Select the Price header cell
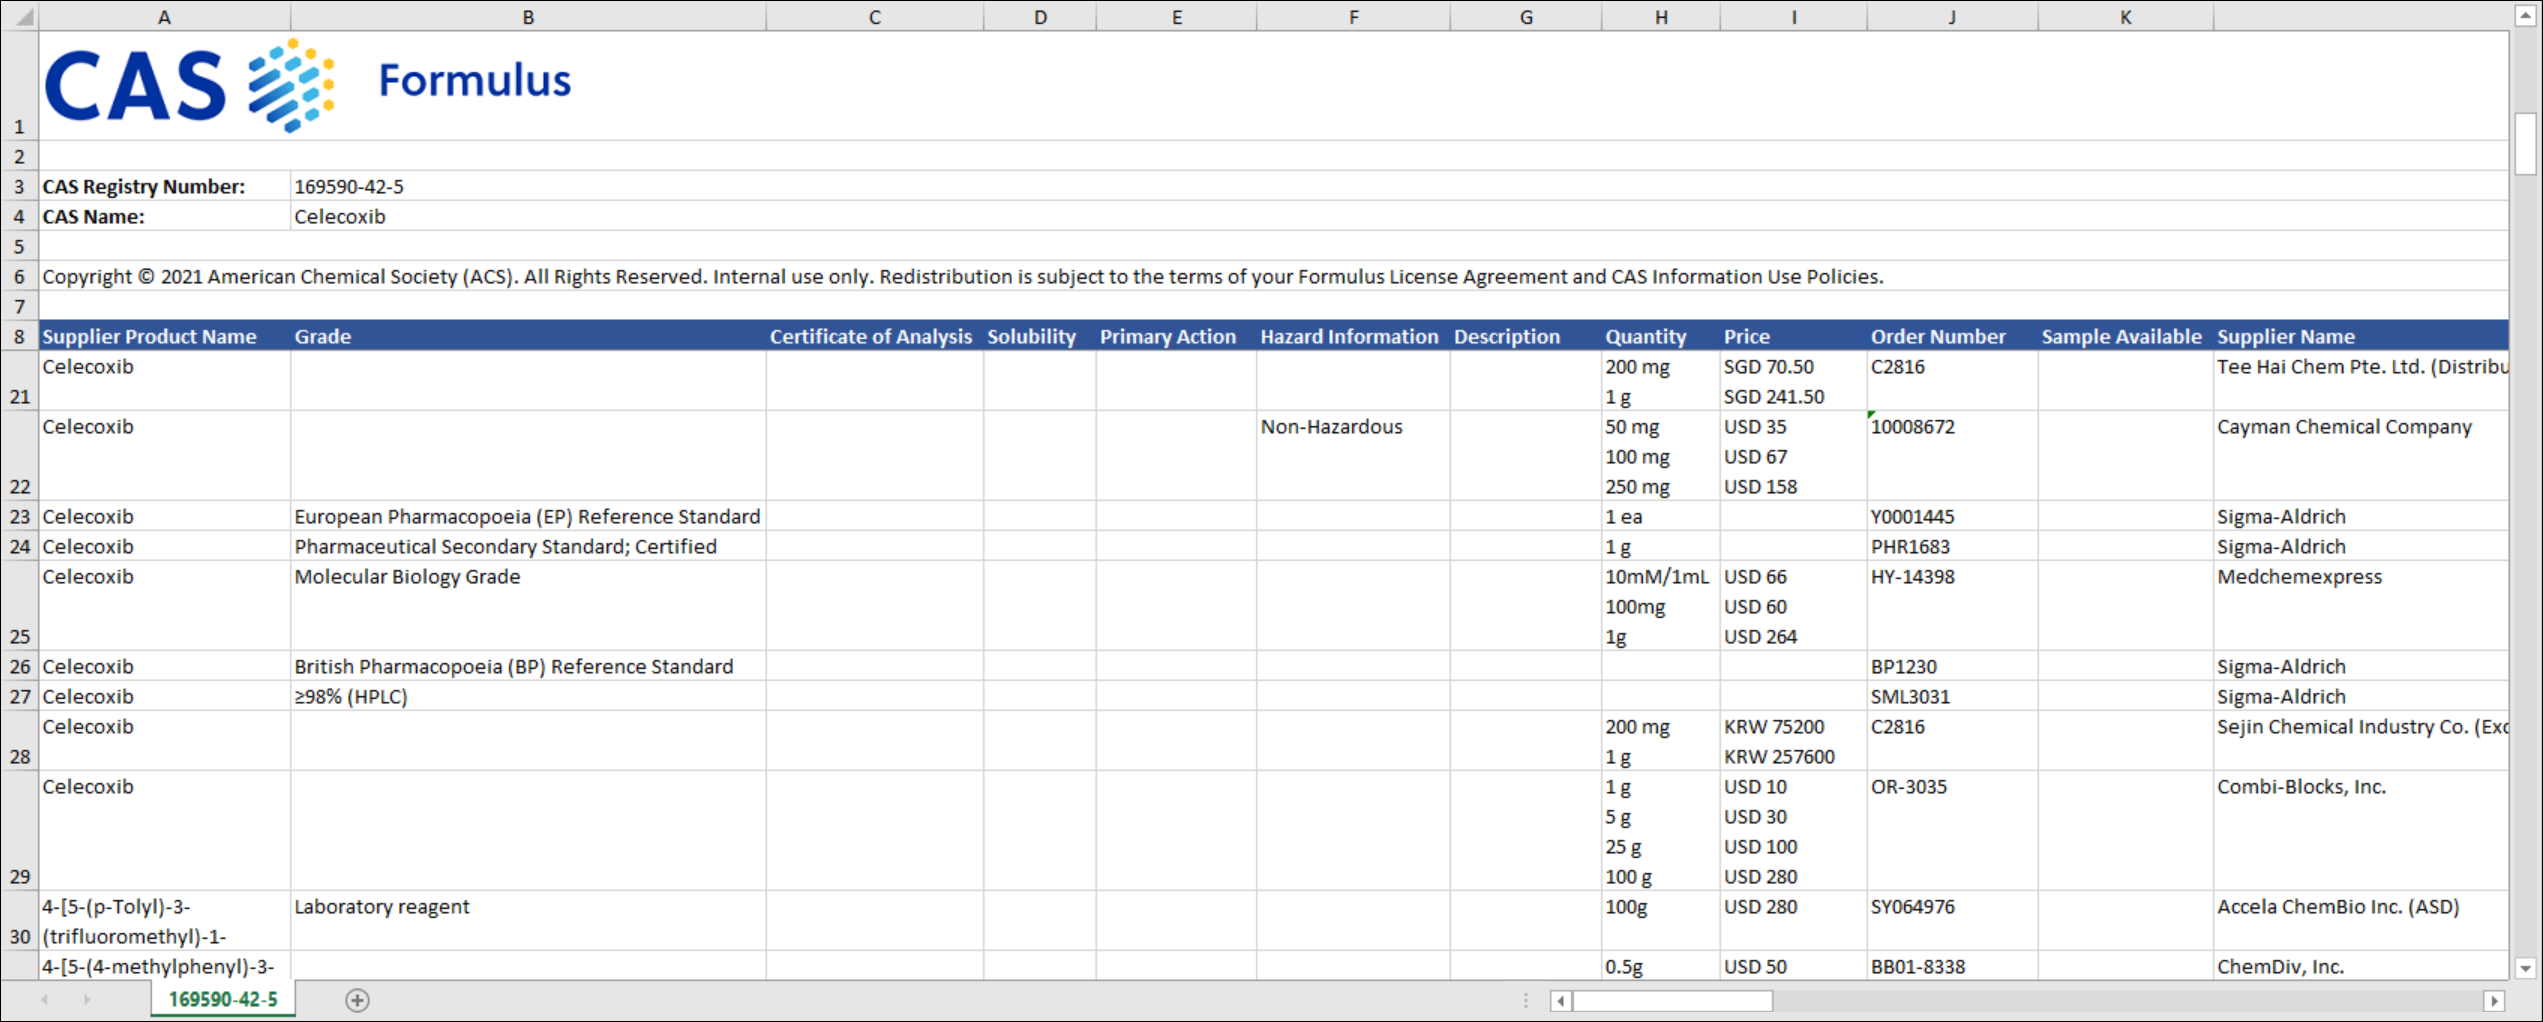Image resolution: width=2543 pixels, height=1022 pixels. click(1794, 336)
